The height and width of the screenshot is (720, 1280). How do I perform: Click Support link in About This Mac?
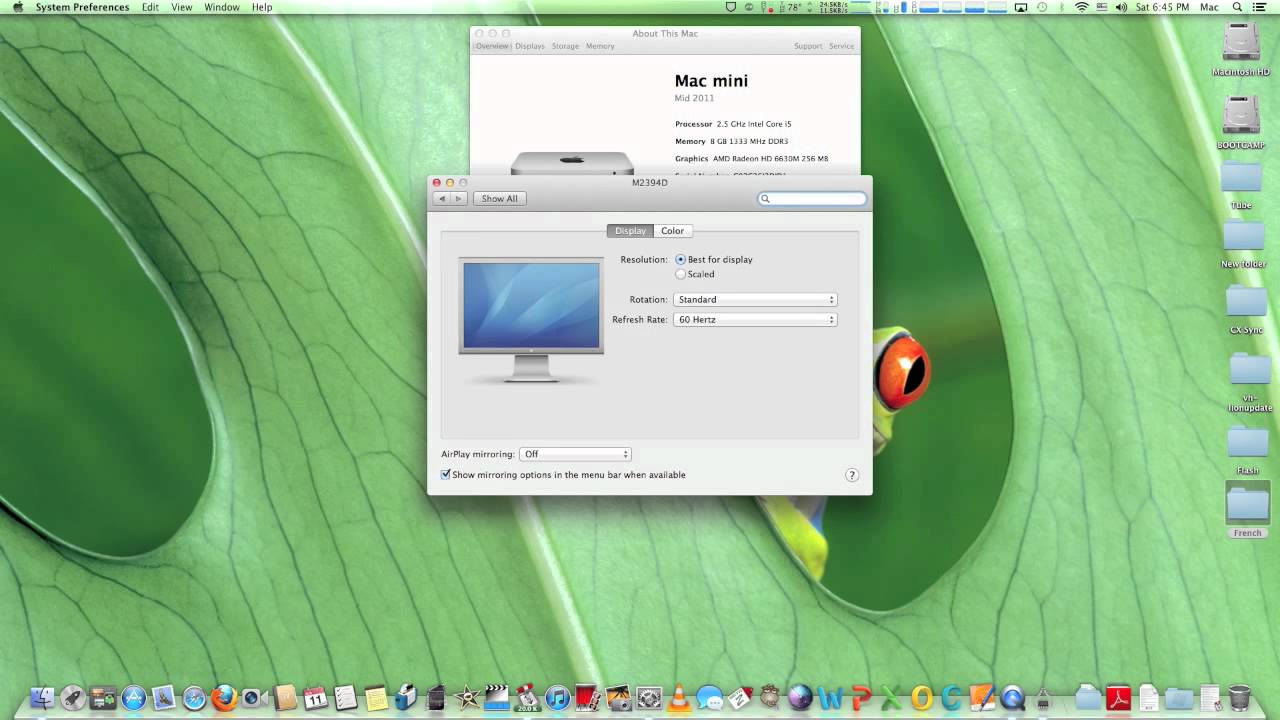tap(808, 46)
